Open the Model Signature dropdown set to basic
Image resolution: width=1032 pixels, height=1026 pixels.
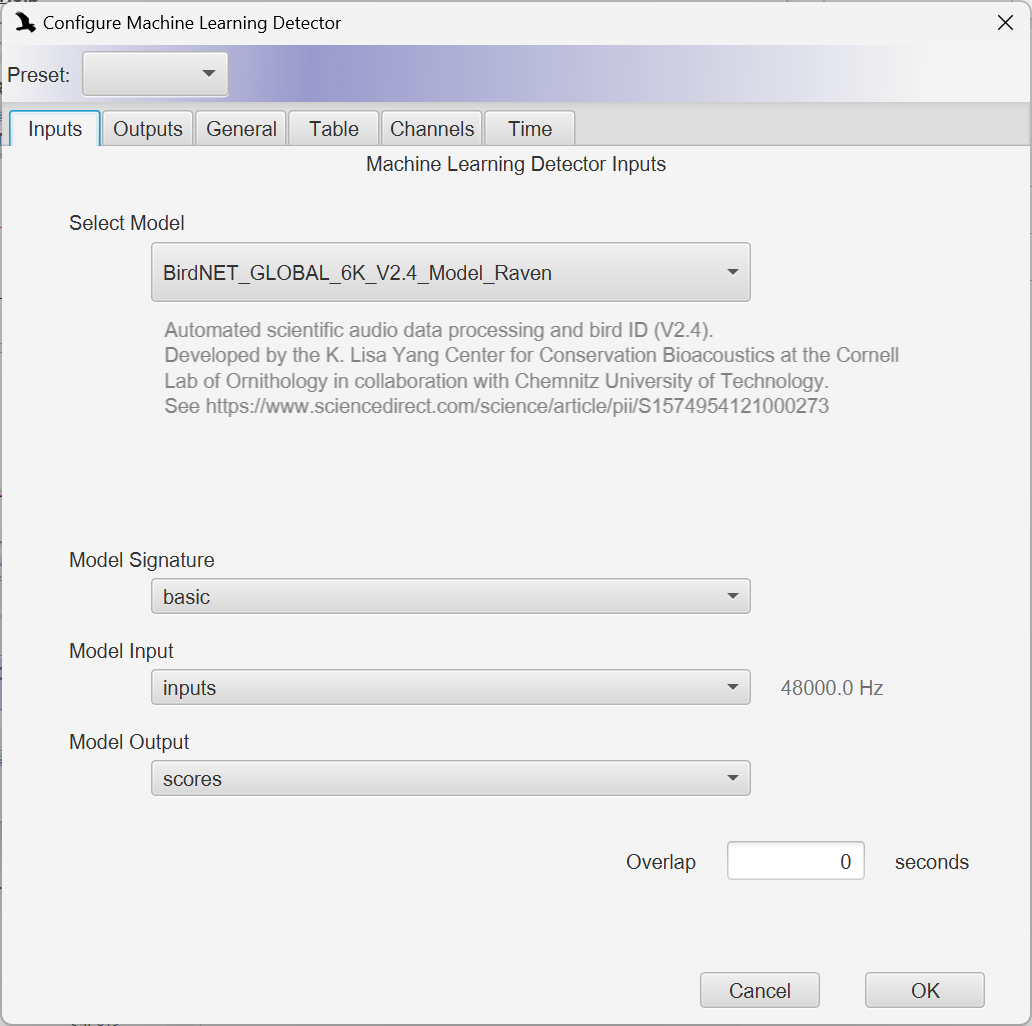451,596
